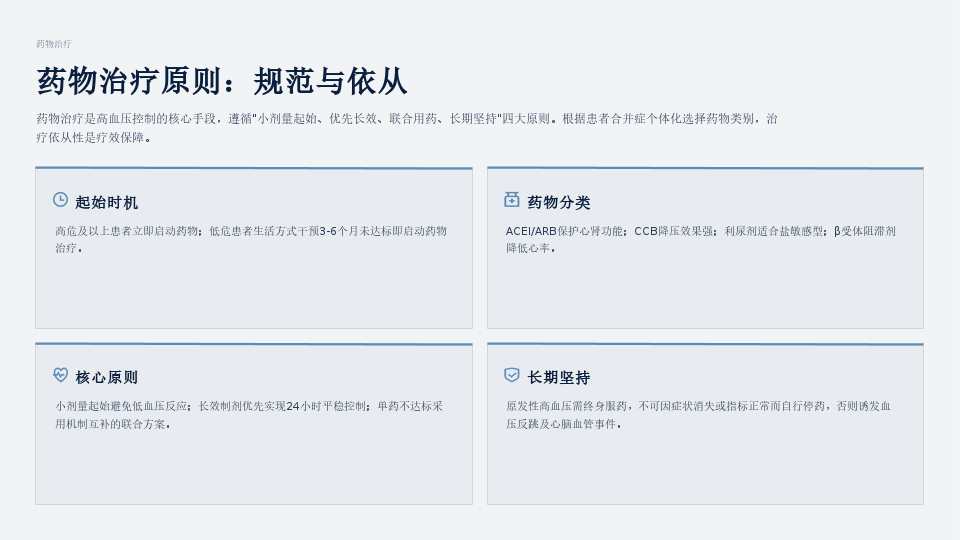The image size is (960, 540).
Task: Select the 药物分类 card heading
Action: (559, 202)
